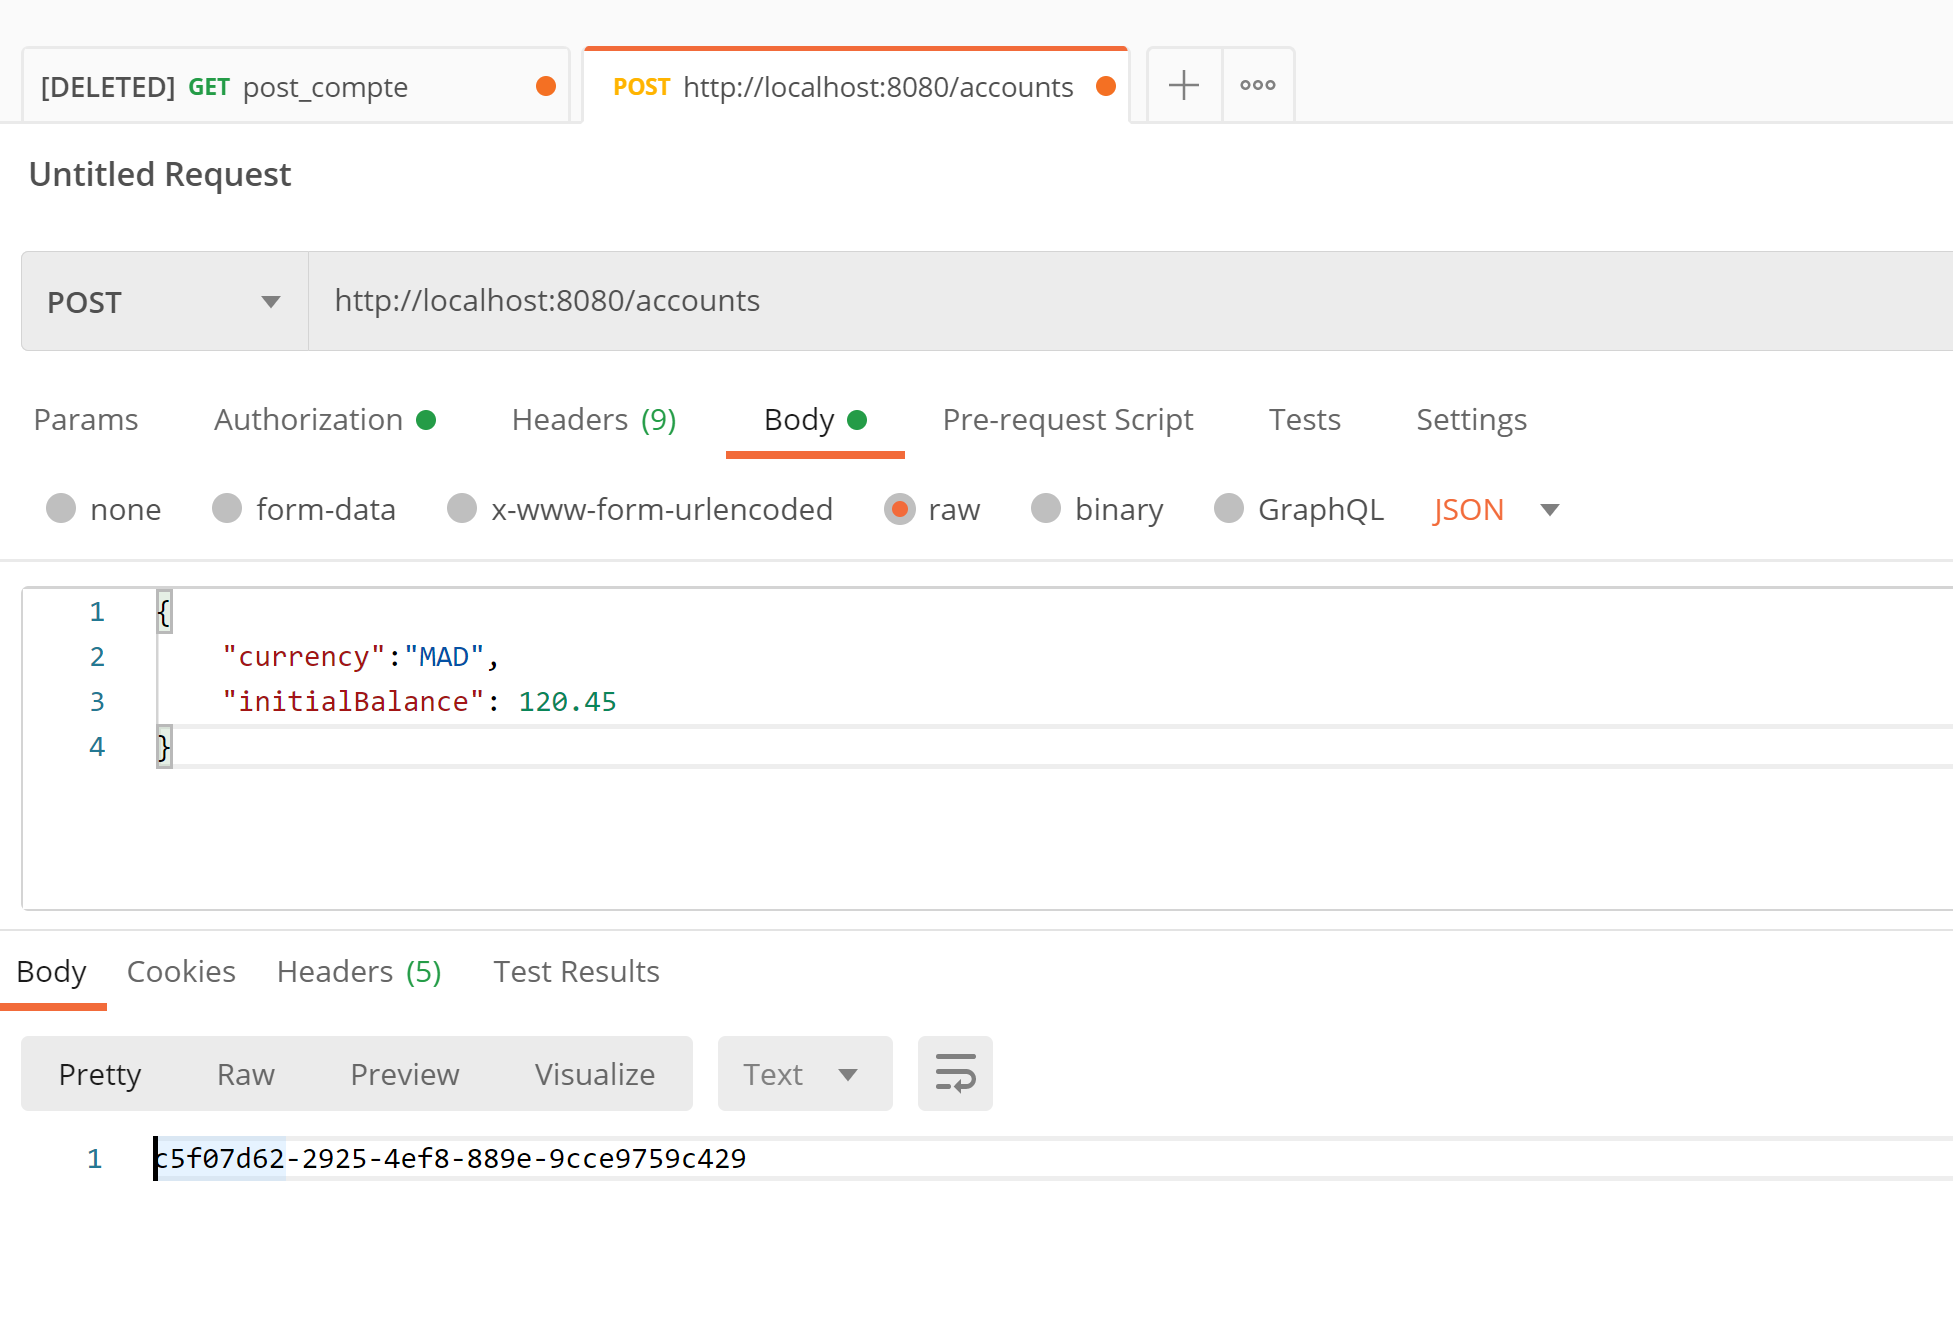Switch response view to Visualize

coord(595,1074)
